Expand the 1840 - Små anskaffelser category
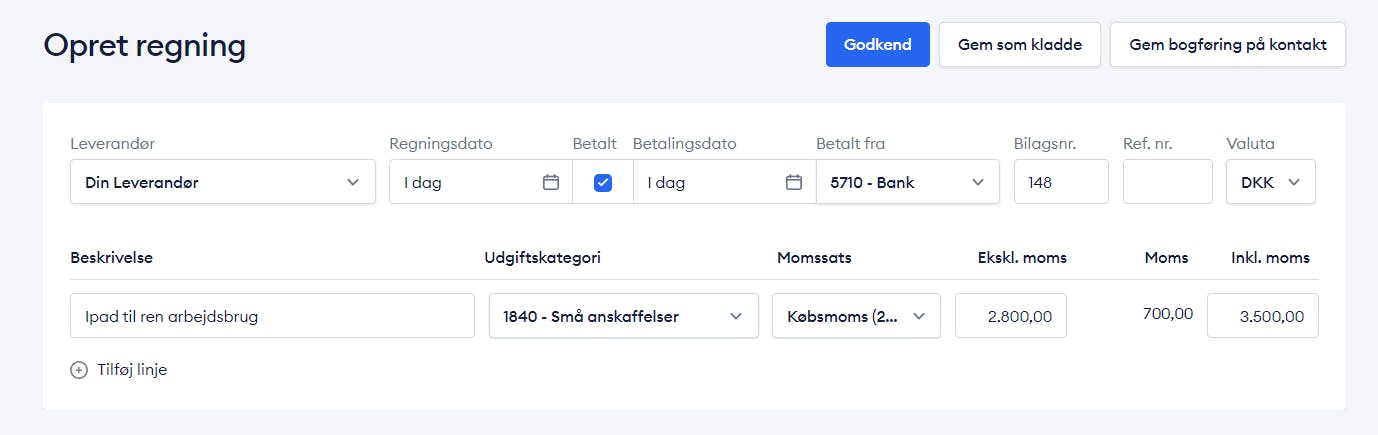 click(624, 316)
